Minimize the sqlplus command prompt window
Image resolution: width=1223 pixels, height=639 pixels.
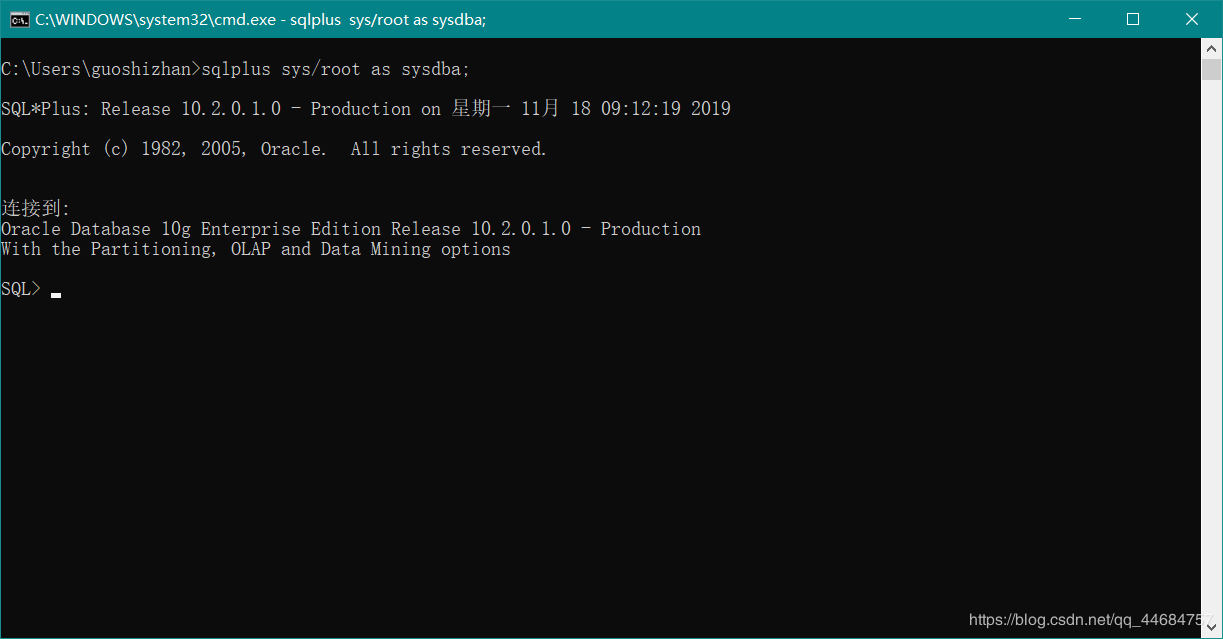click(1075, 19)
